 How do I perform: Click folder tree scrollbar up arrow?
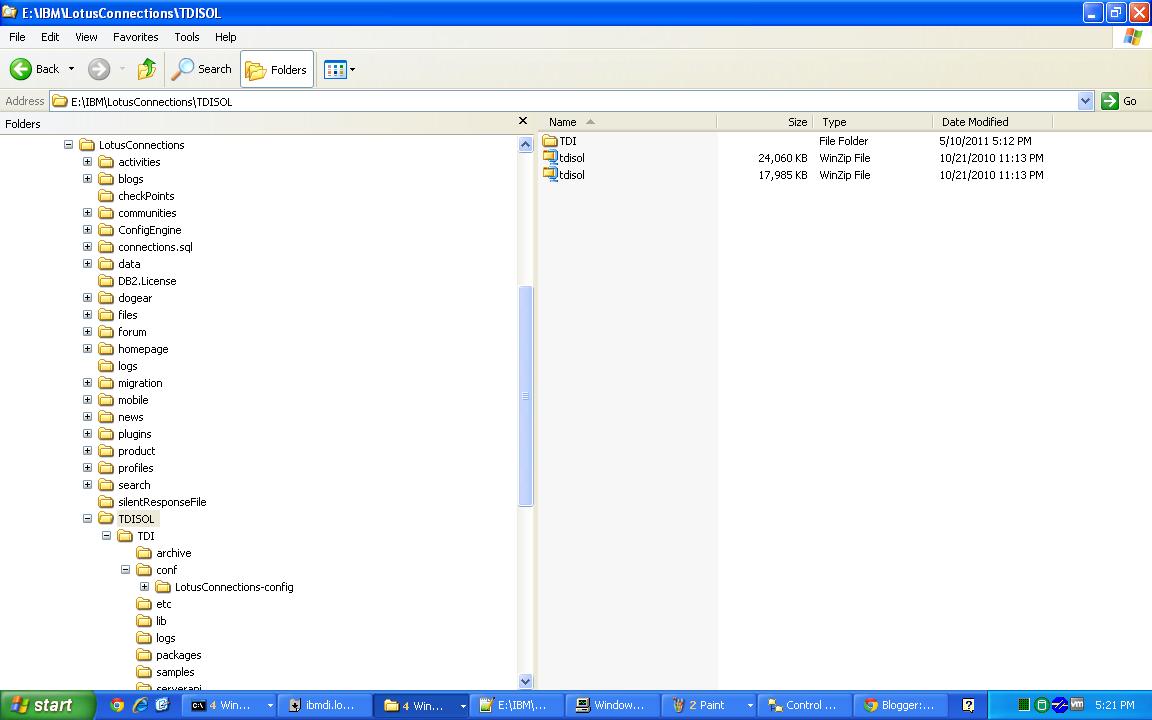tap(525, 144)
